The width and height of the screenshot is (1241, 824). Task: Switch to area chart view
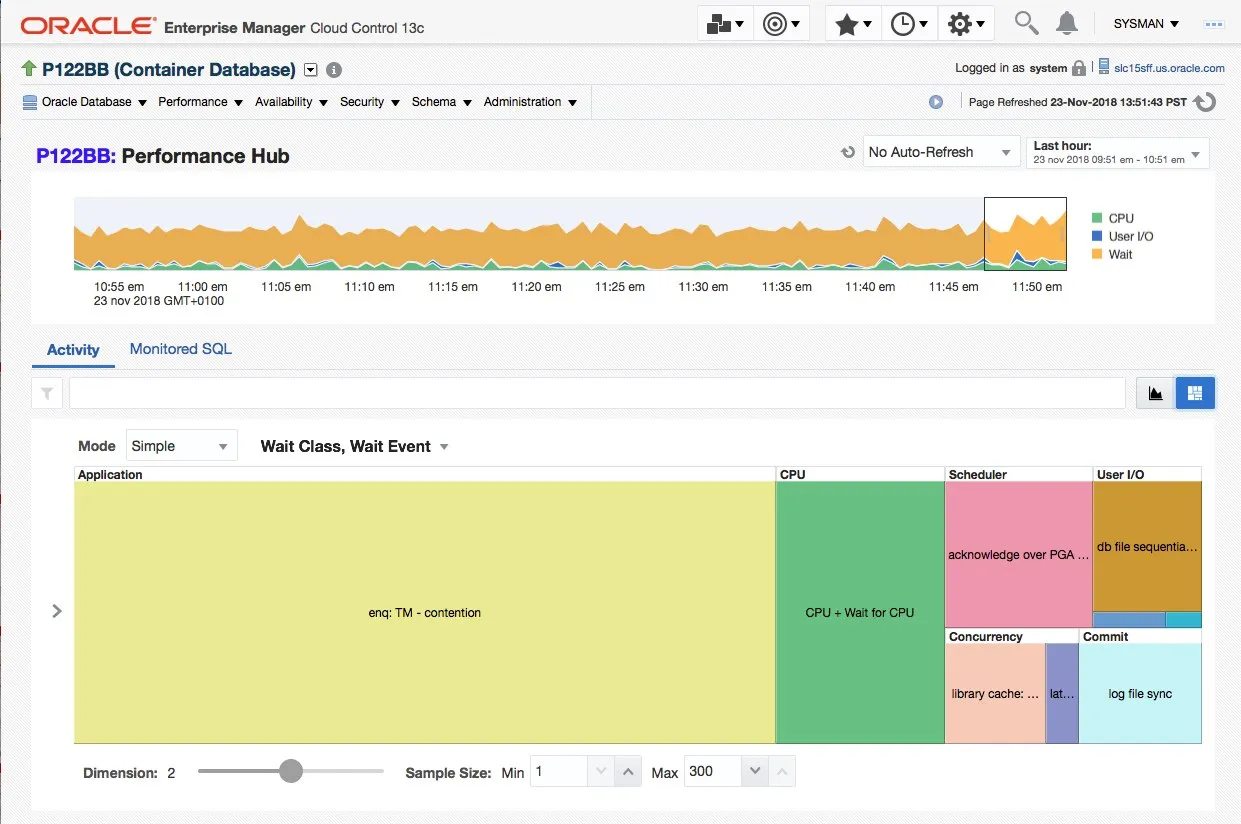click(x=1156, y=393)
